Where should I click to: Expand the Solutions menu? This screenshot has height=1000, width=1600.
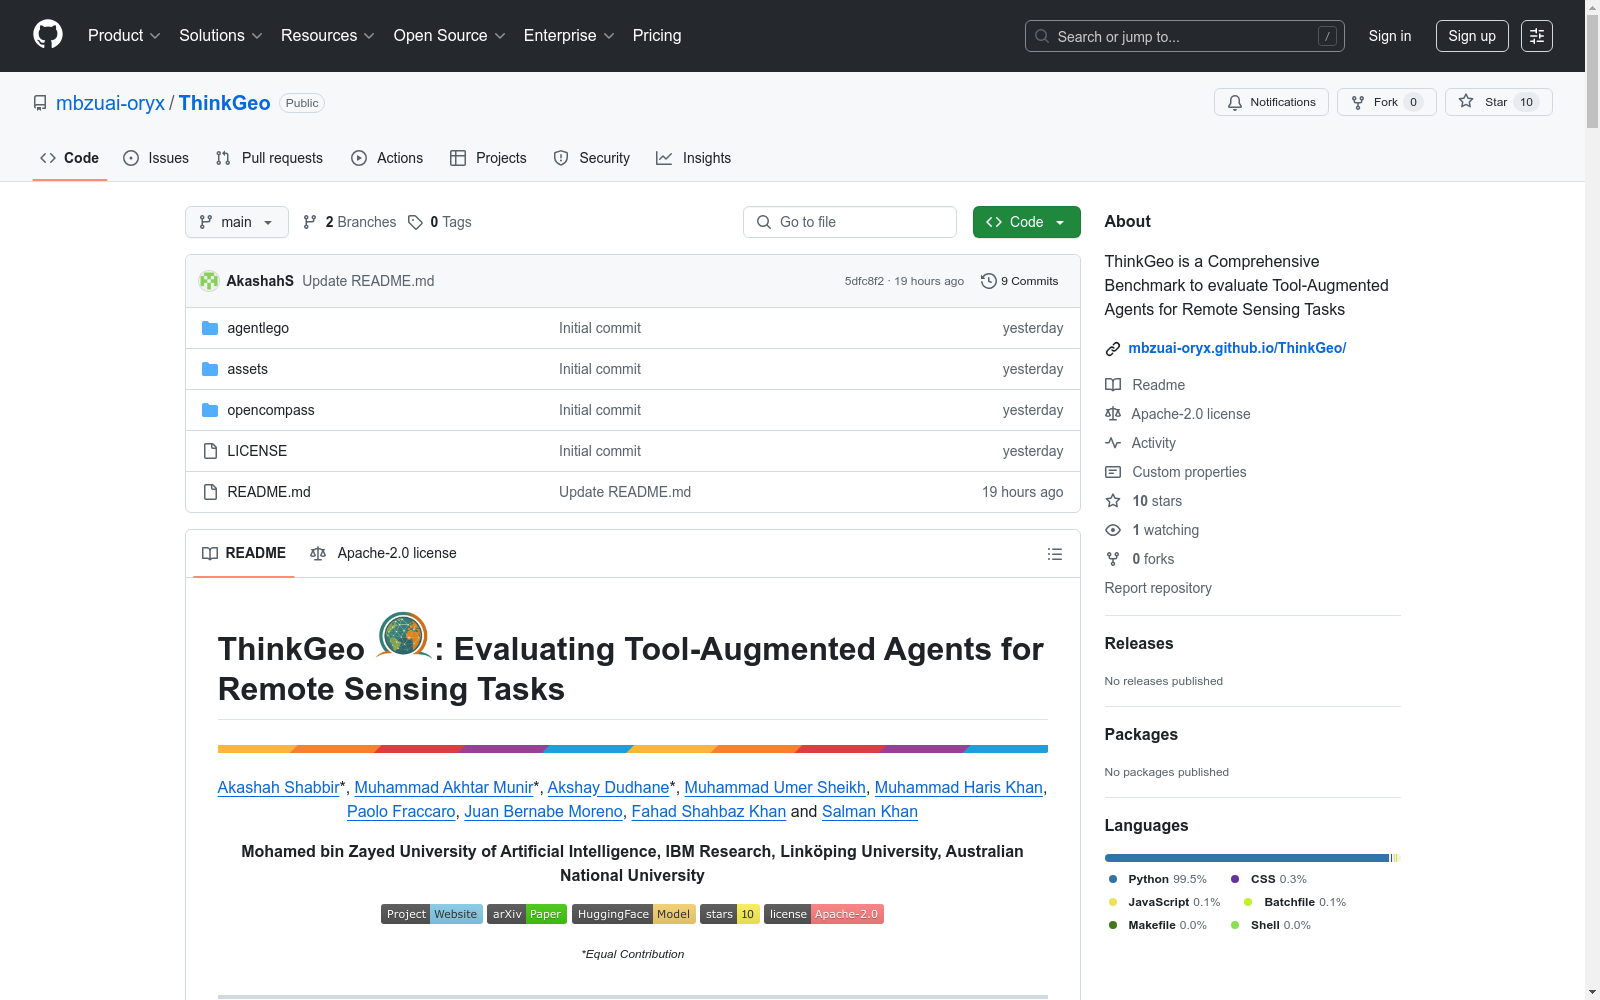tap(221, 36)
